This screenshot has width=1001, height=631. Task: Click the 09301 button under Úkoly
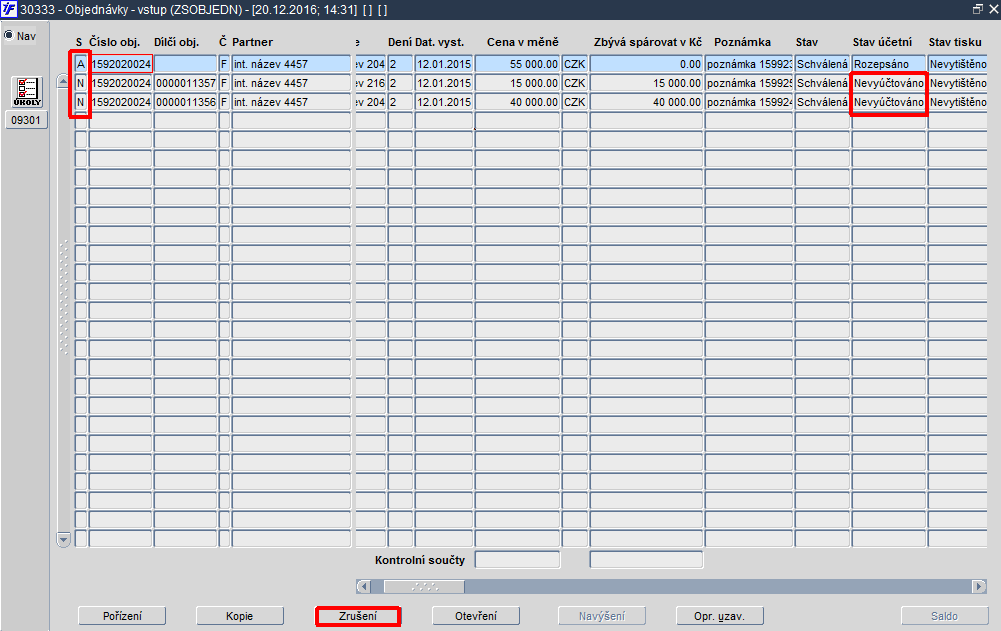tap(26, 120)
